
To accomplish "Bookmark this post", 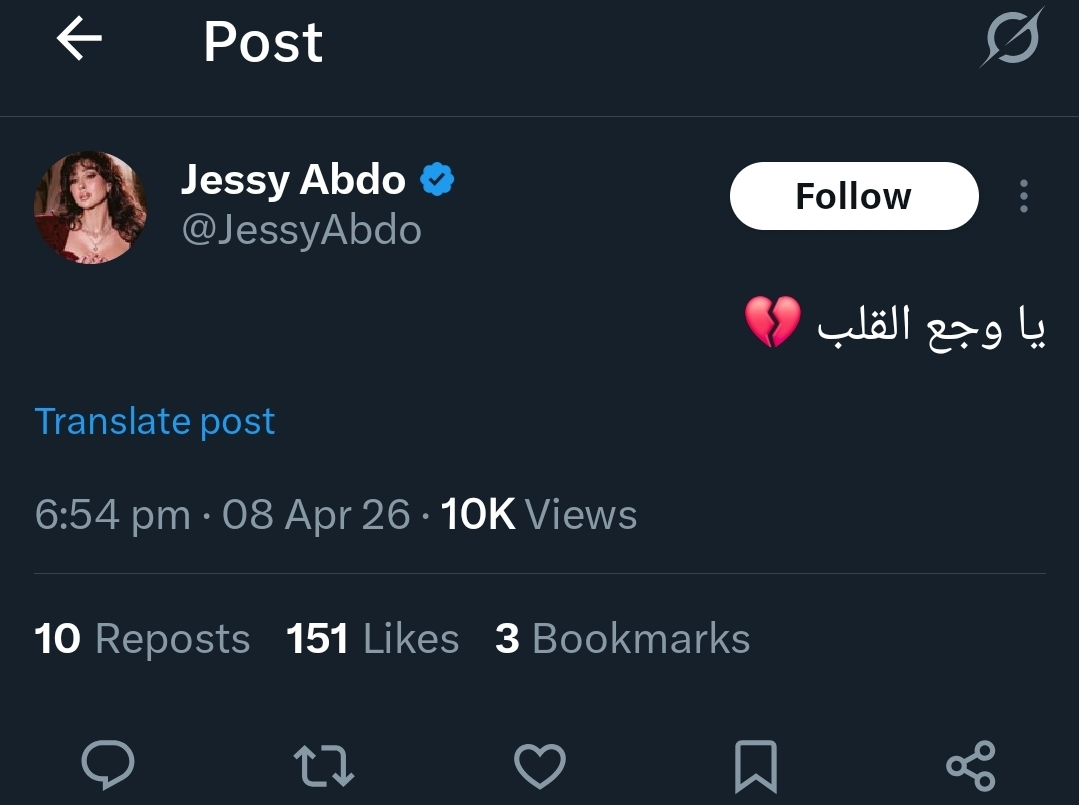I will click(756, 766).
